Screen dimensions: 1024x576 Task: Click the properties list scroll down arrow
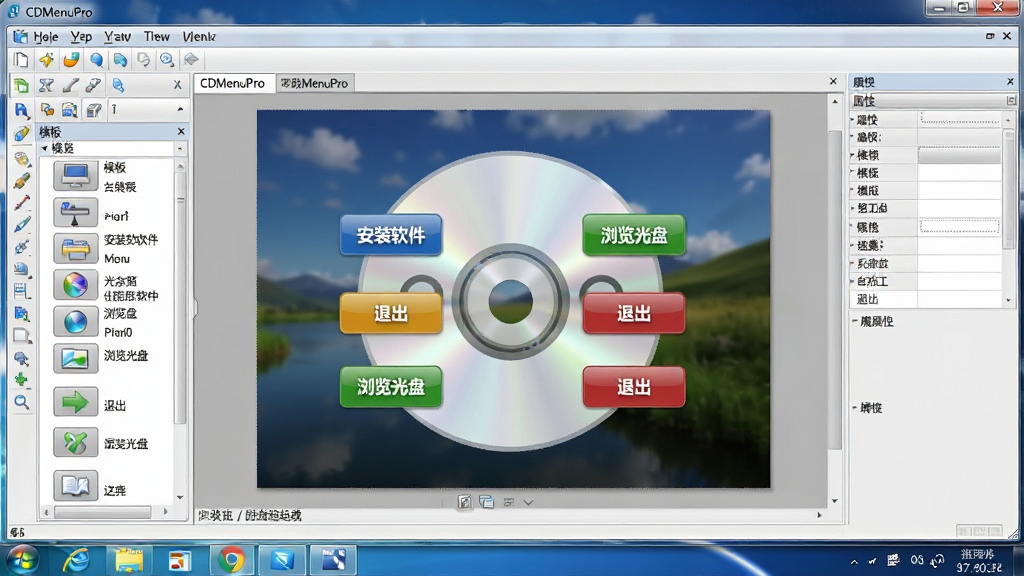[x=1008, y=300]
